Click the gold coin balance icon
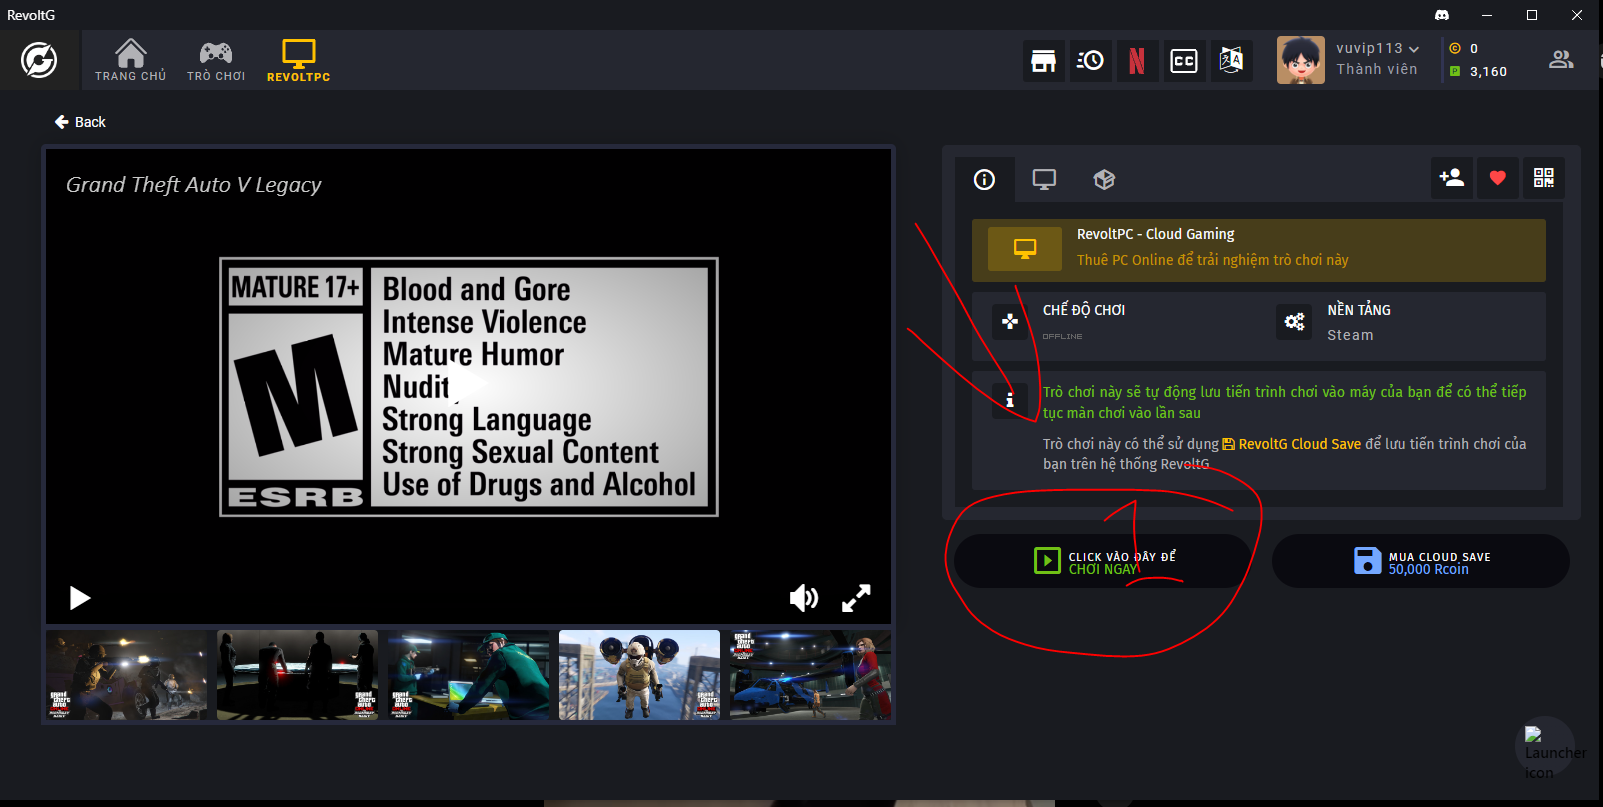The image size is (1603, 807). tap(1455, 48)
